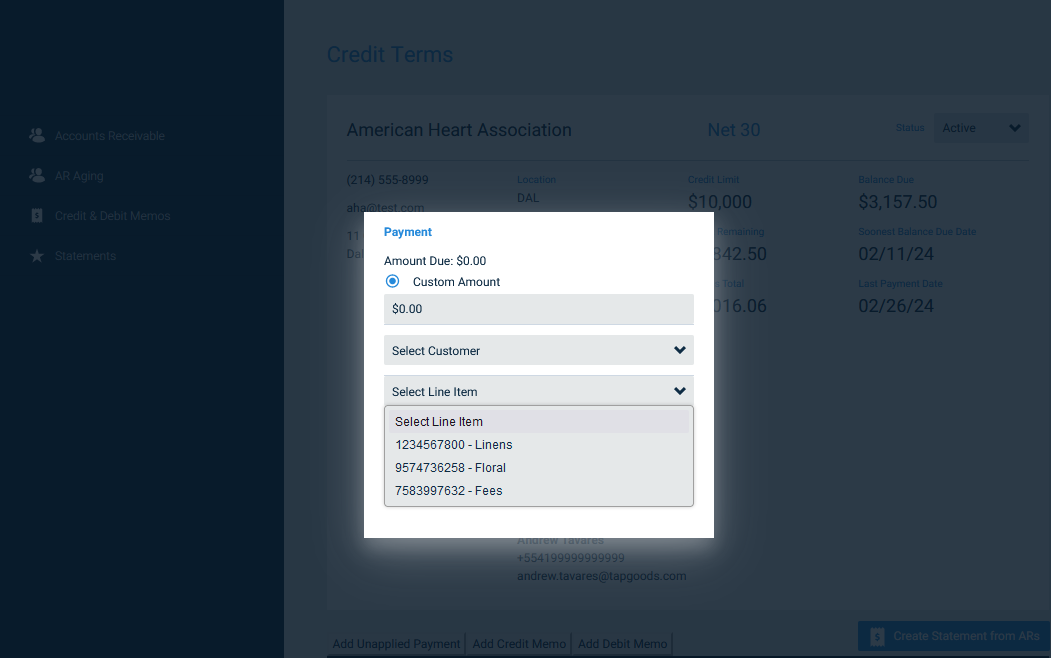This screenshot has height=658, width=1051.
Task: Pick the placeholder Select Line Item option
Action: coord(538,421)
